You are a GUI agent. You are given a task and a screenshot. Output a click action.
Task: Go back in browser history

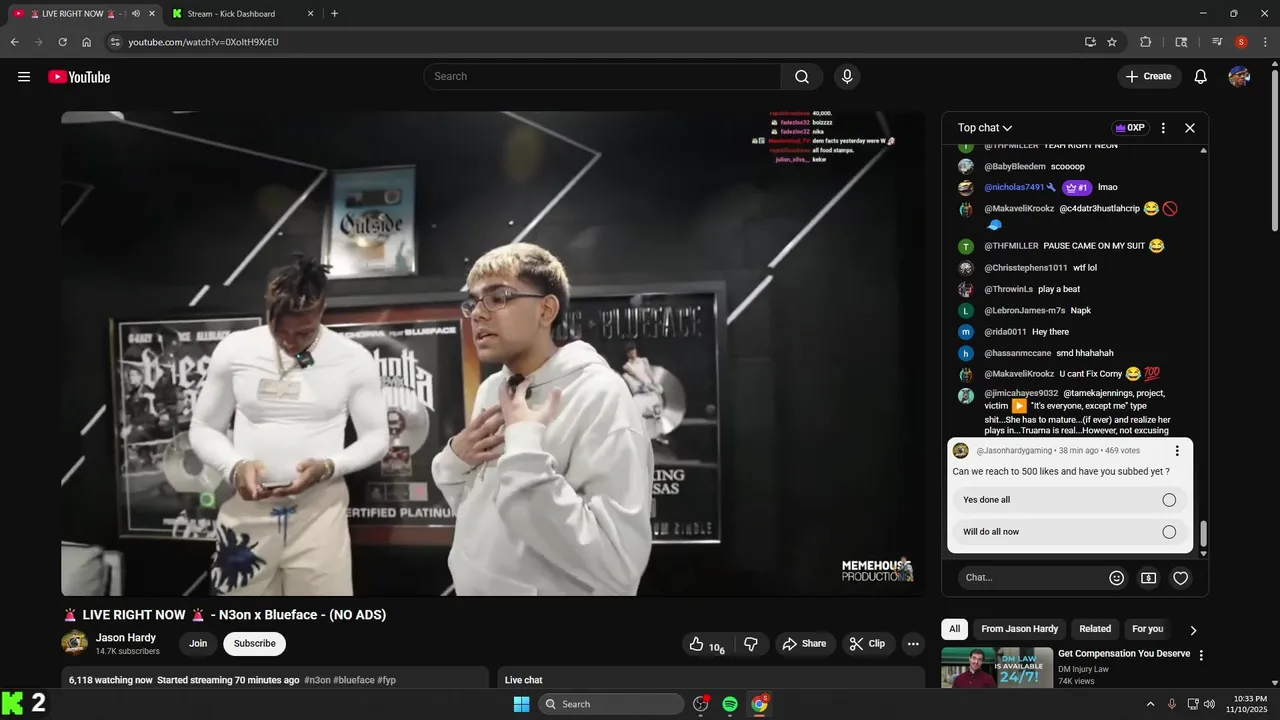pos(14,42)
